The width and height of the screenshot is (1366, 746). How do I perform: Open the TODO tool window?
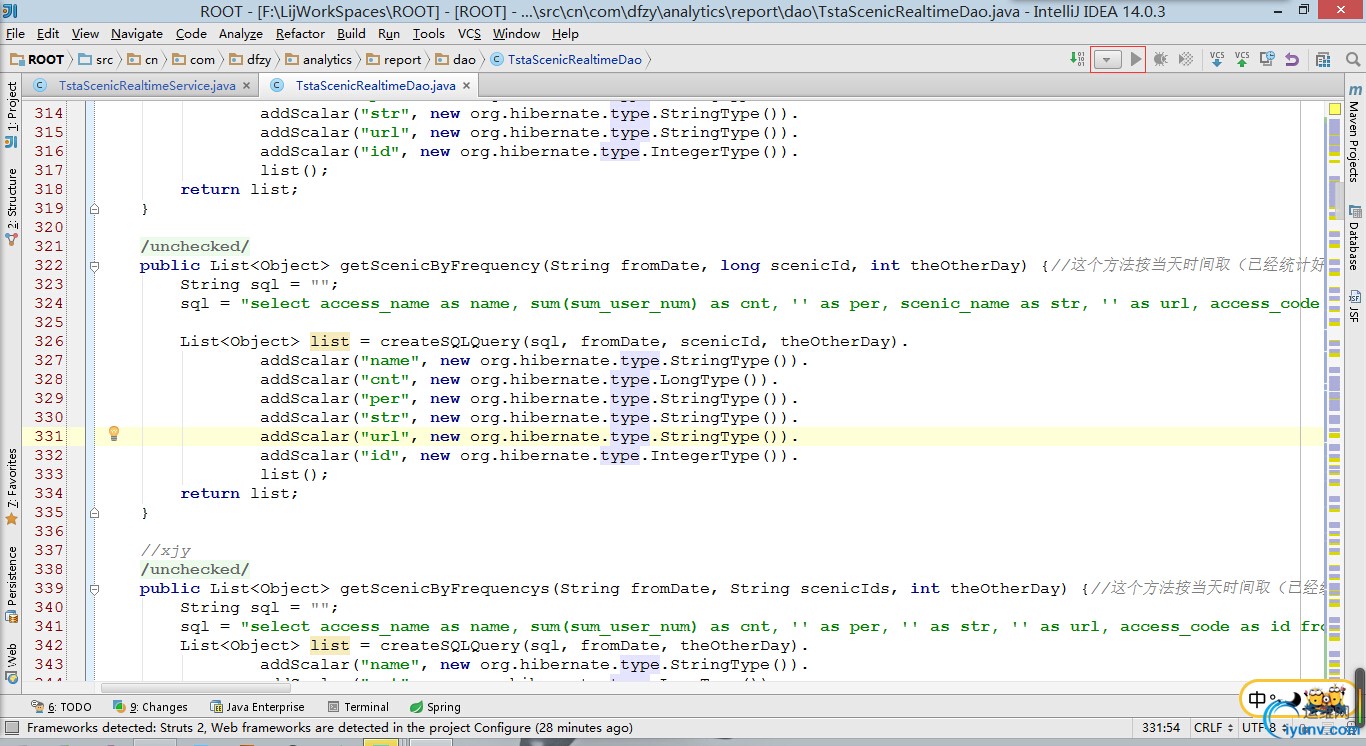pos(61,707)
